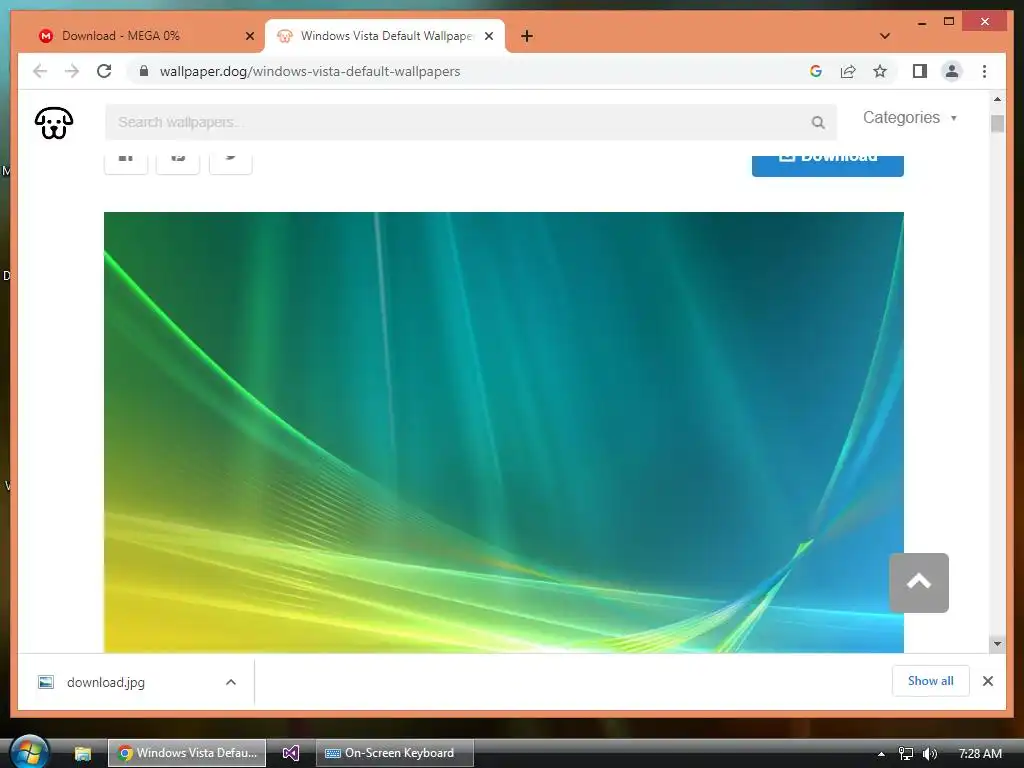Viewport: 1024px width, 768px height.
Task: Click the download.jpg file icon
Action: click(46, 682)
